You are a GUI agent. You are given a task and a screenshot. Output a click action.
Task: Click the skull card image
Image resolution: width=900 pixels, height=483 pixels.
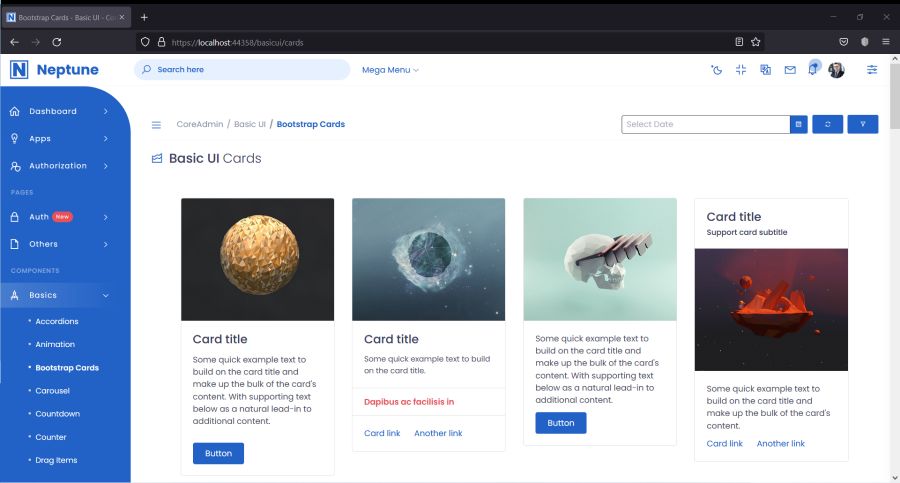tap(600, 260)
